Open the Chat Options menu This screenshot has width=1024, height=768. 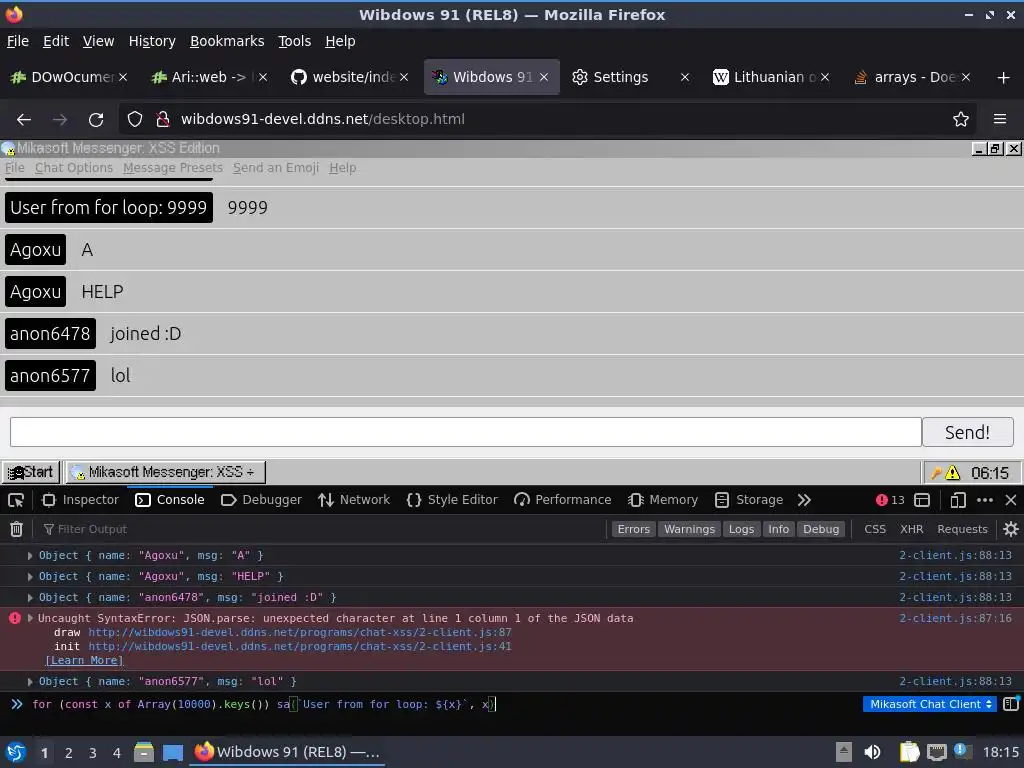[74, 168]
